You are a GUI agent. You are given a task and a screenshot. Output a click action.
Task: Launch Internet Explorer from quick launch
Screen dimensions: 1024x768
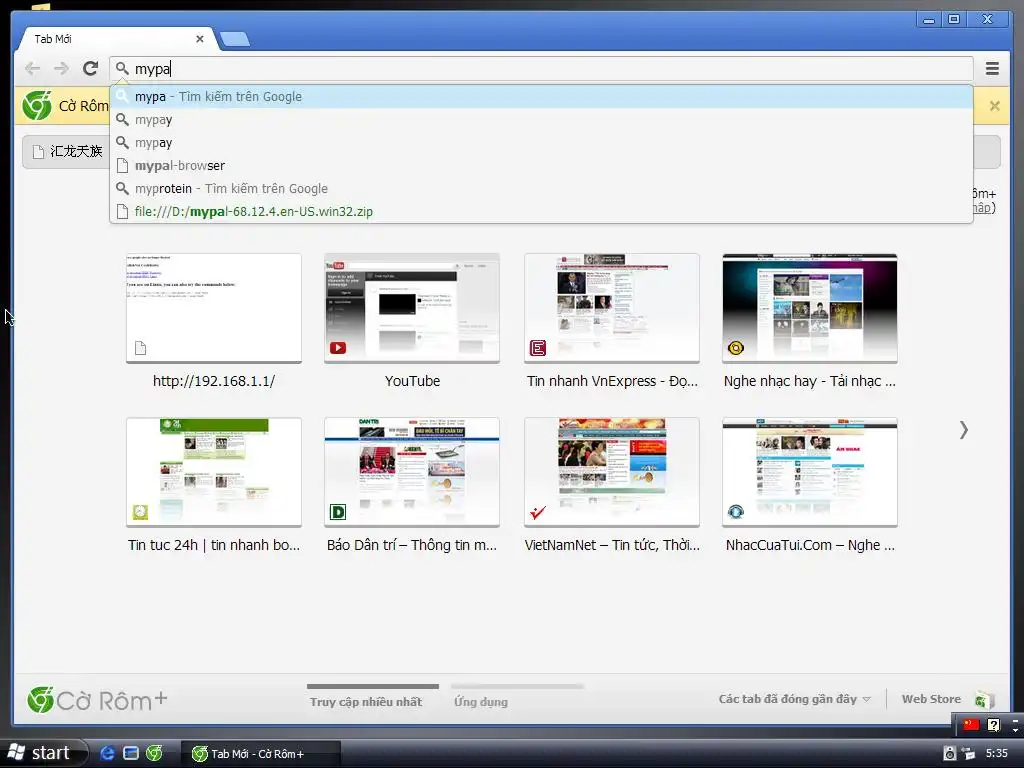[107, 753]
